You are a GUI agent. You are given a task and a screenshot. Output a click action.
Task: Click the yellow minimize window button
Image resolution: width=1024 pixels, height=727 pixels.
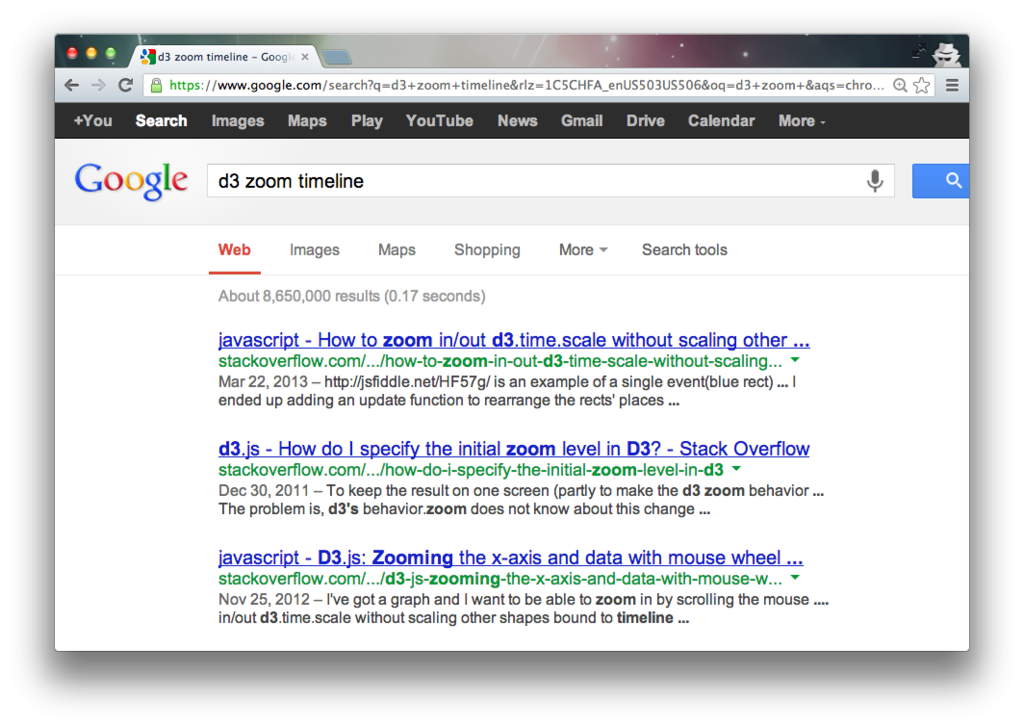pyautogui.click(x=91, y=53)
